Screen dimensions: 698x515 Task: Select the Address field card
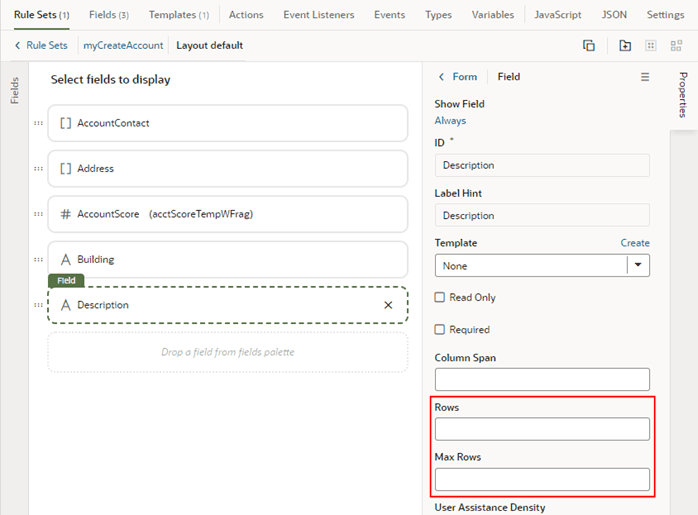(x=227, y=169)
